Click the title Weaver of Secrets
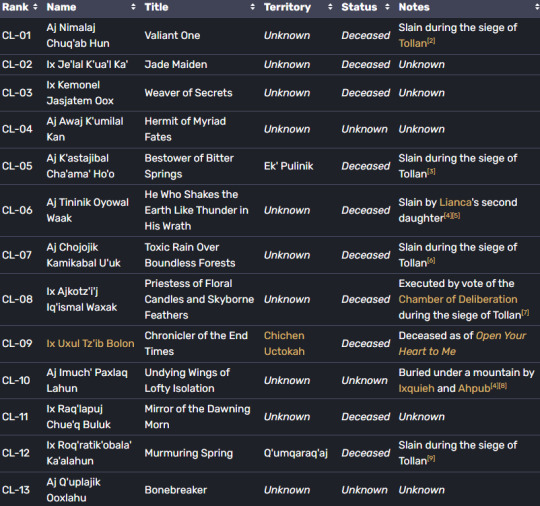Image resolution: width=540 pixels, height=506 pixels. [188, 93]
